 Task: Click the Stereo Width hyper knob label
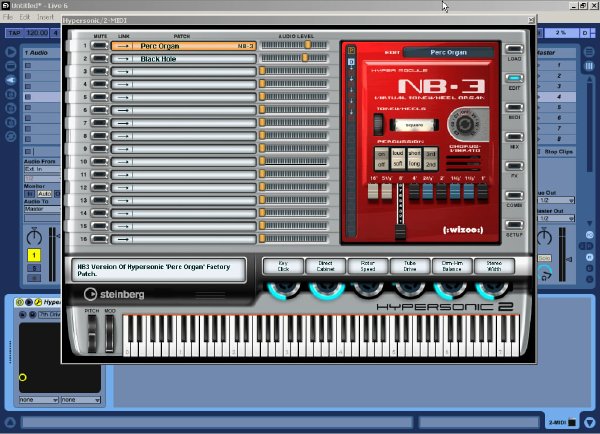coord(494,266)
